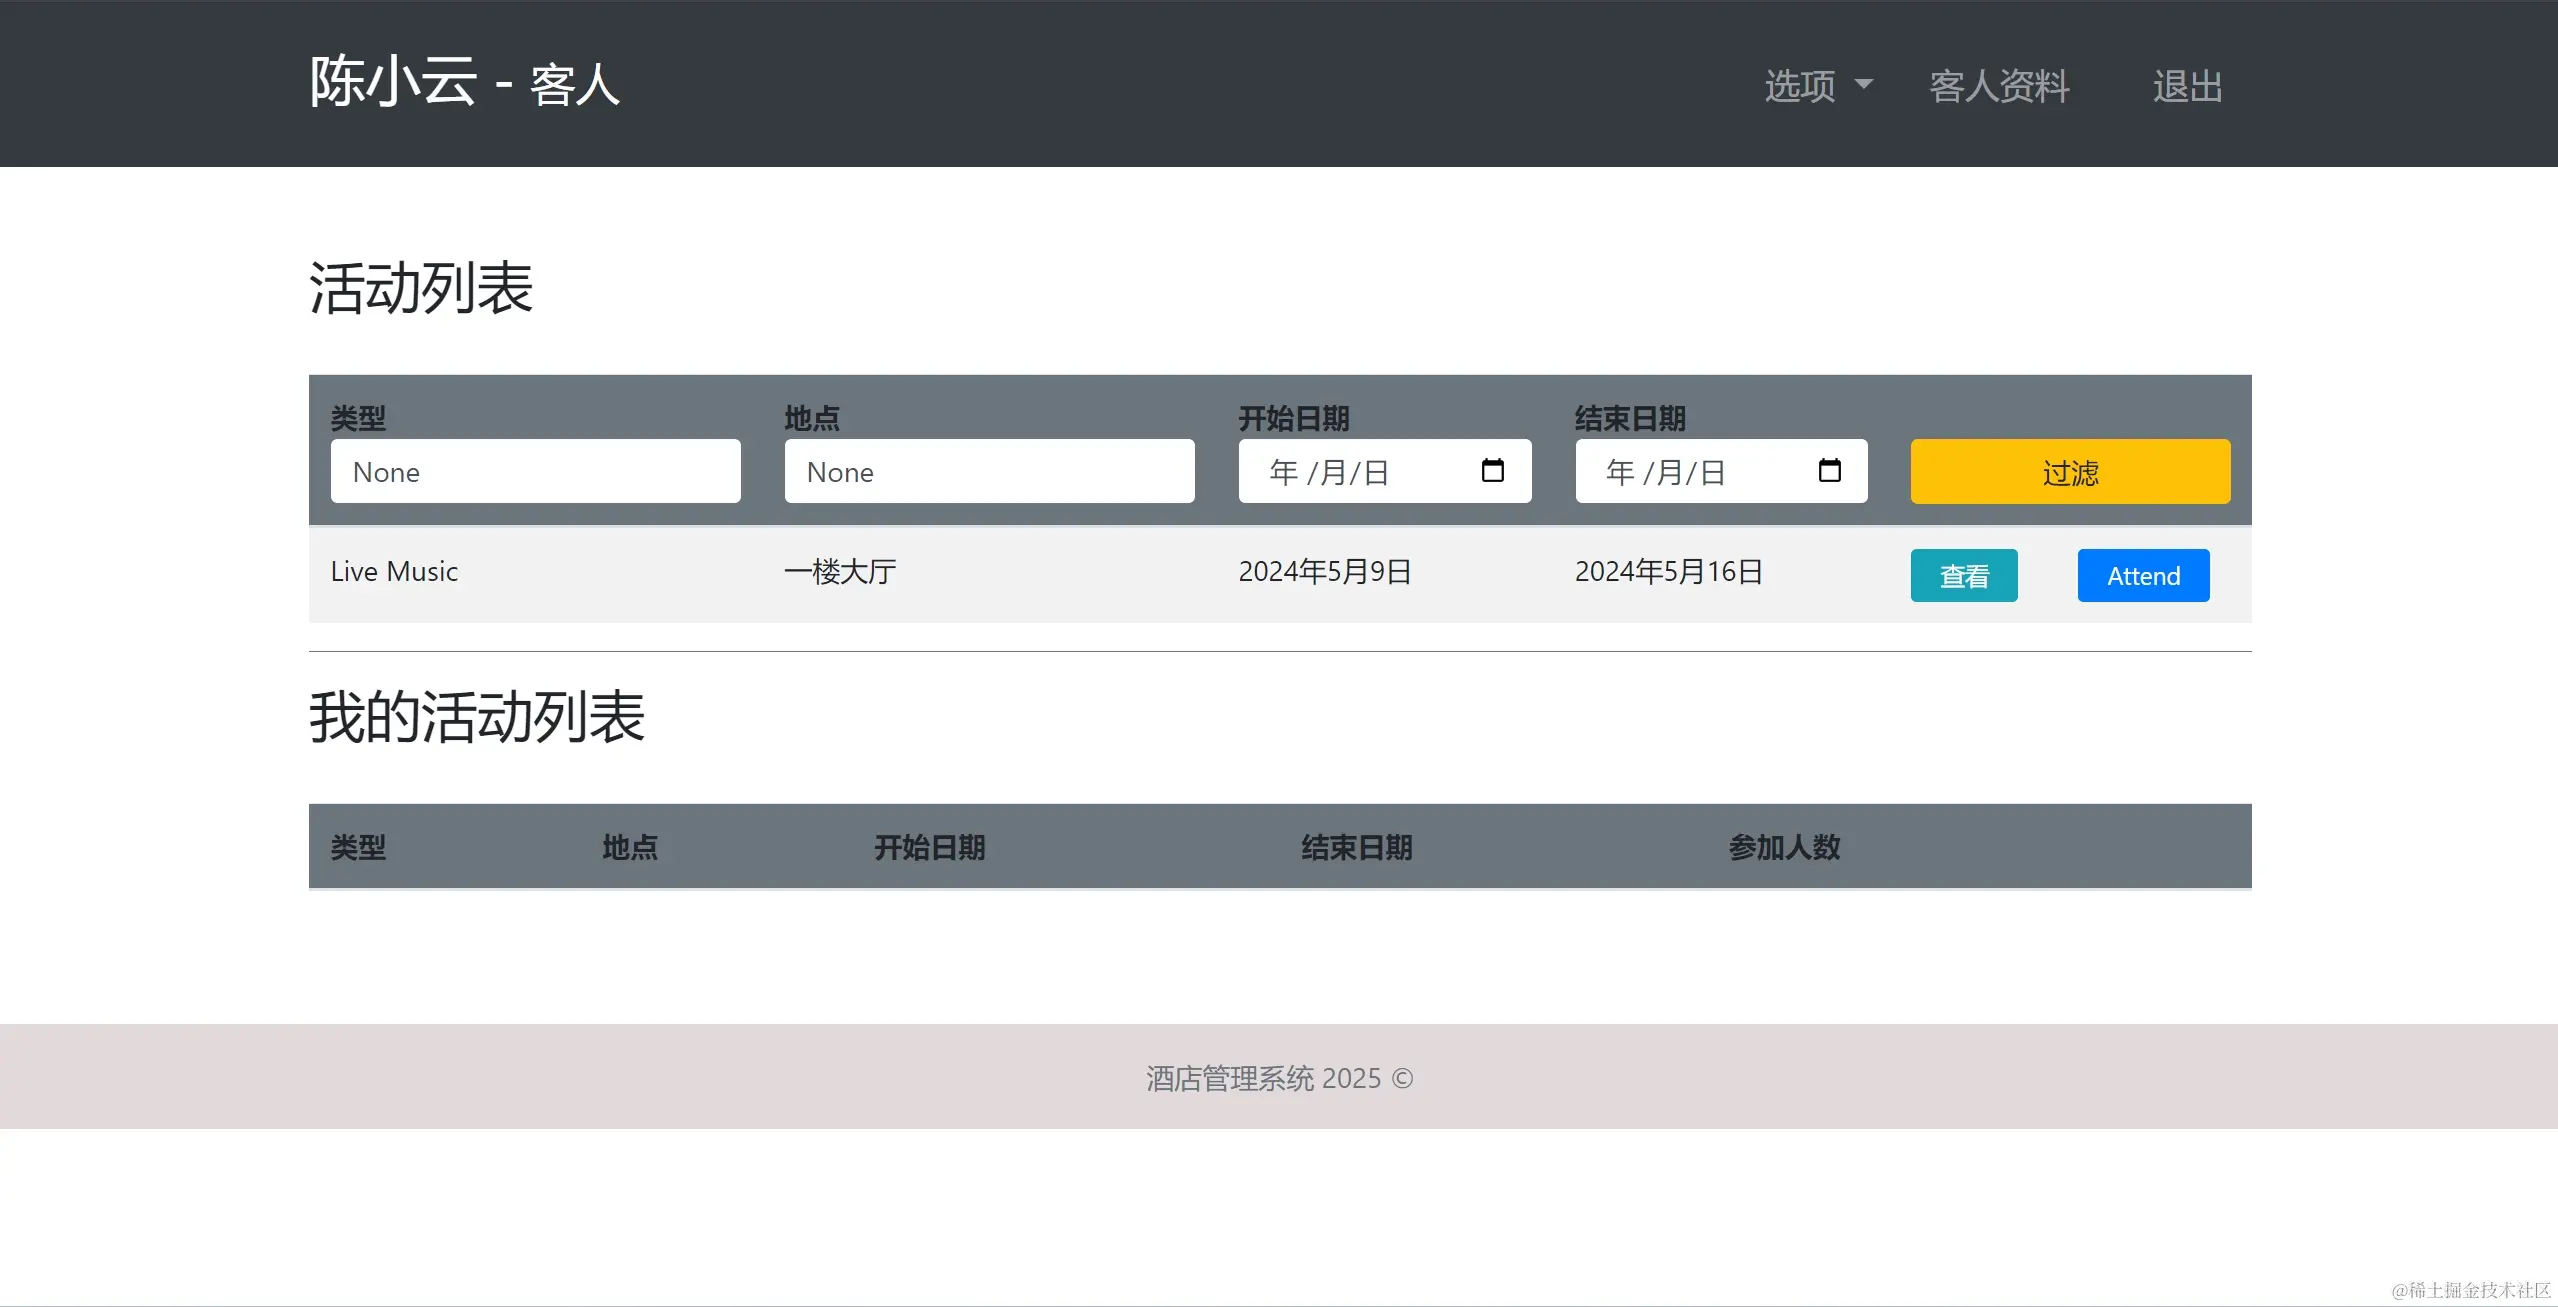This screenshot has height=1307, width=2558.
Task: Click 查看 for Live Music event
Action: (x=1963, y=576)
